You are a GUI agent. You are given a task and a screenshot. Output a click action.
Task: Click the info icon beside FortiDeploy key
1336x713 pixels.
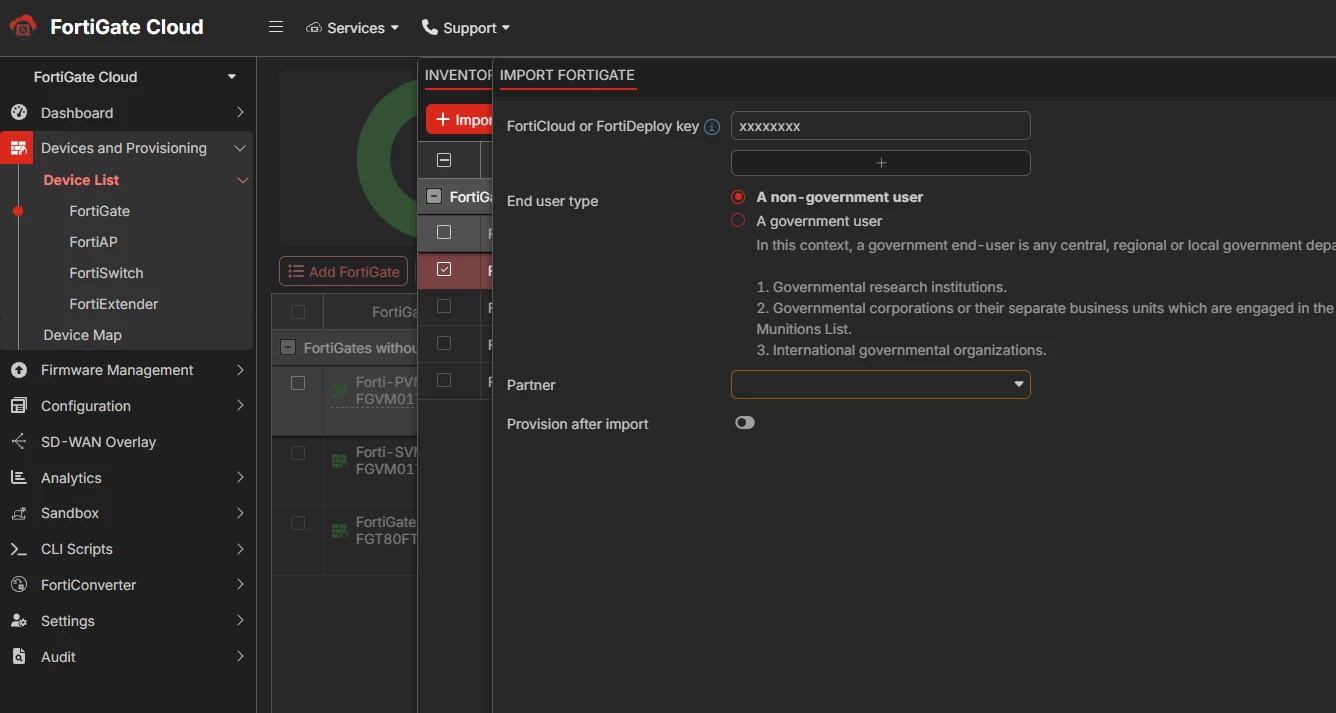click(x=712, y=127)
